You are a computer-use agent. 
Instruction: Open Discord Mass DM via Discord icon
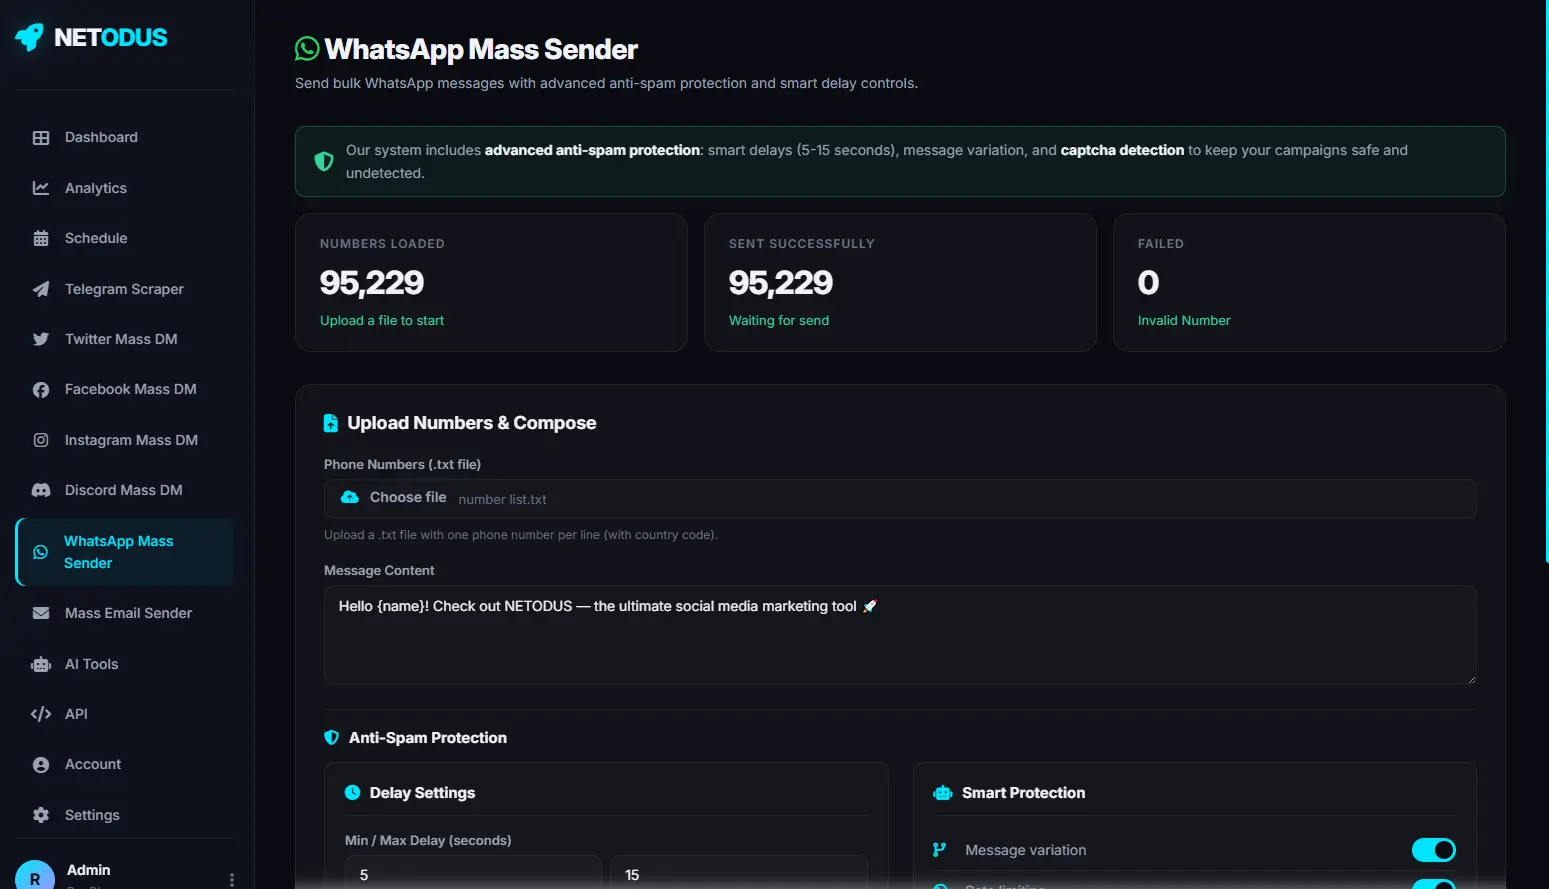coord(41,490)
